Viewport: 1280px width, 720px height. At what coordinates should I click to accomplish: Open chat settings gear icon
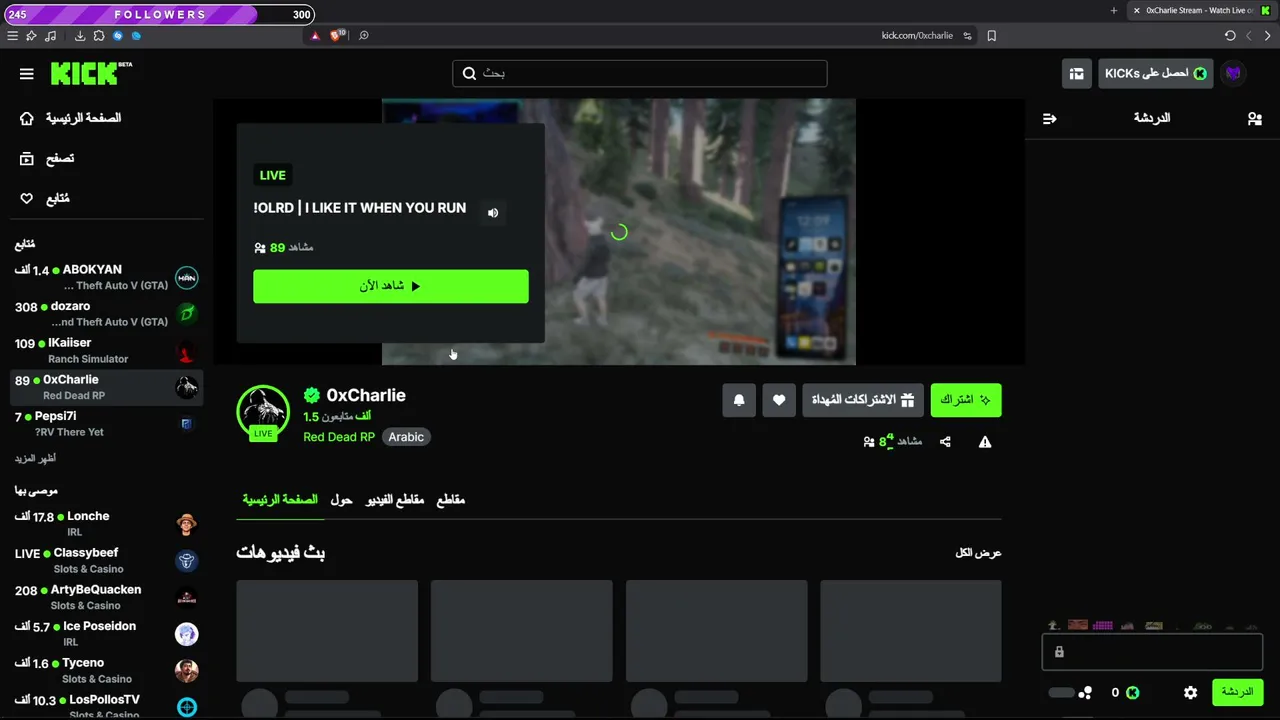(1190, 692)
